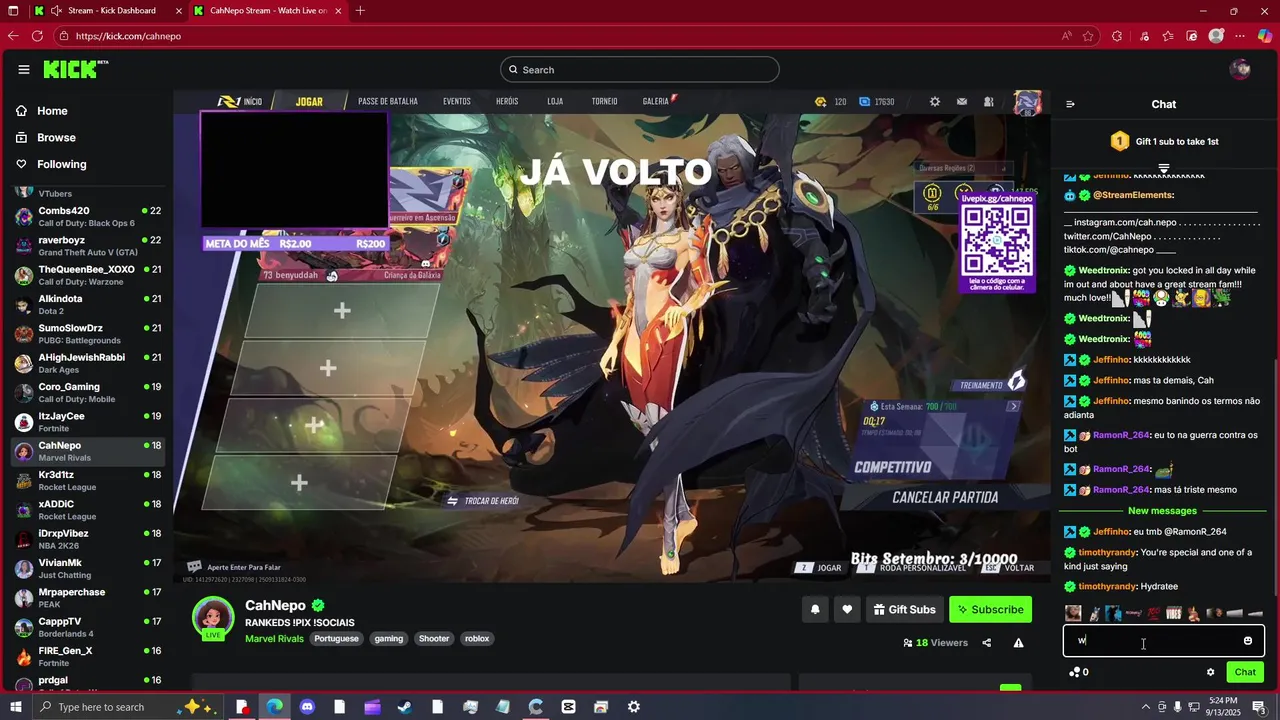This screenshot has width=1280, height=720.
Task: Switch to Stream - Kick Dashboard tab
Action: click(x=107, y=11)
